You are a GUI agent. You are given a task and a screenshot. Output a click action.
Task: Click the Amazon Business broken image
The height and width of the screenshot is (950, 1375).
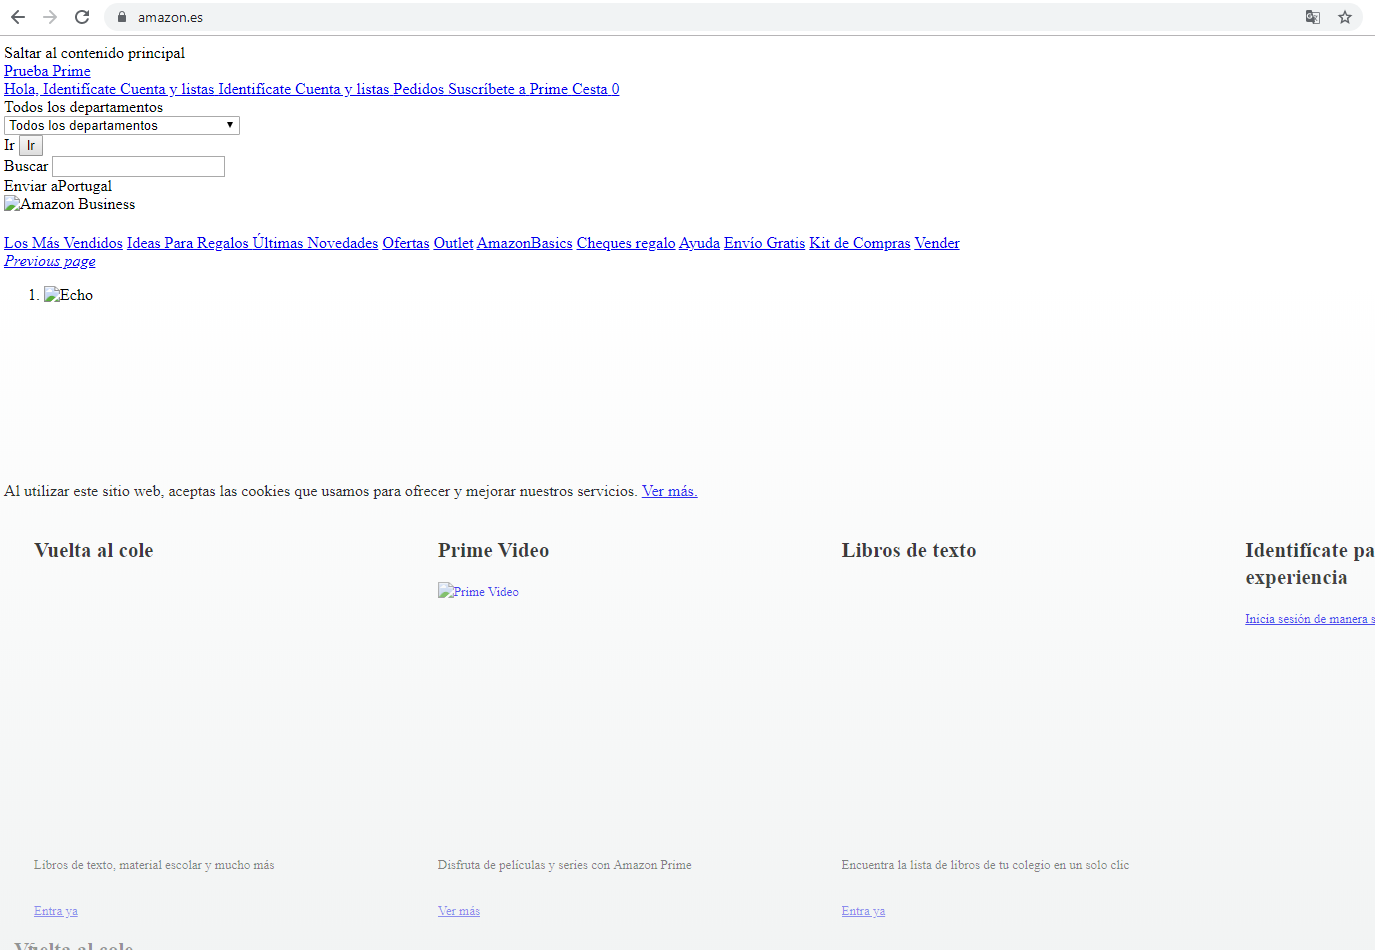point(70,204)
